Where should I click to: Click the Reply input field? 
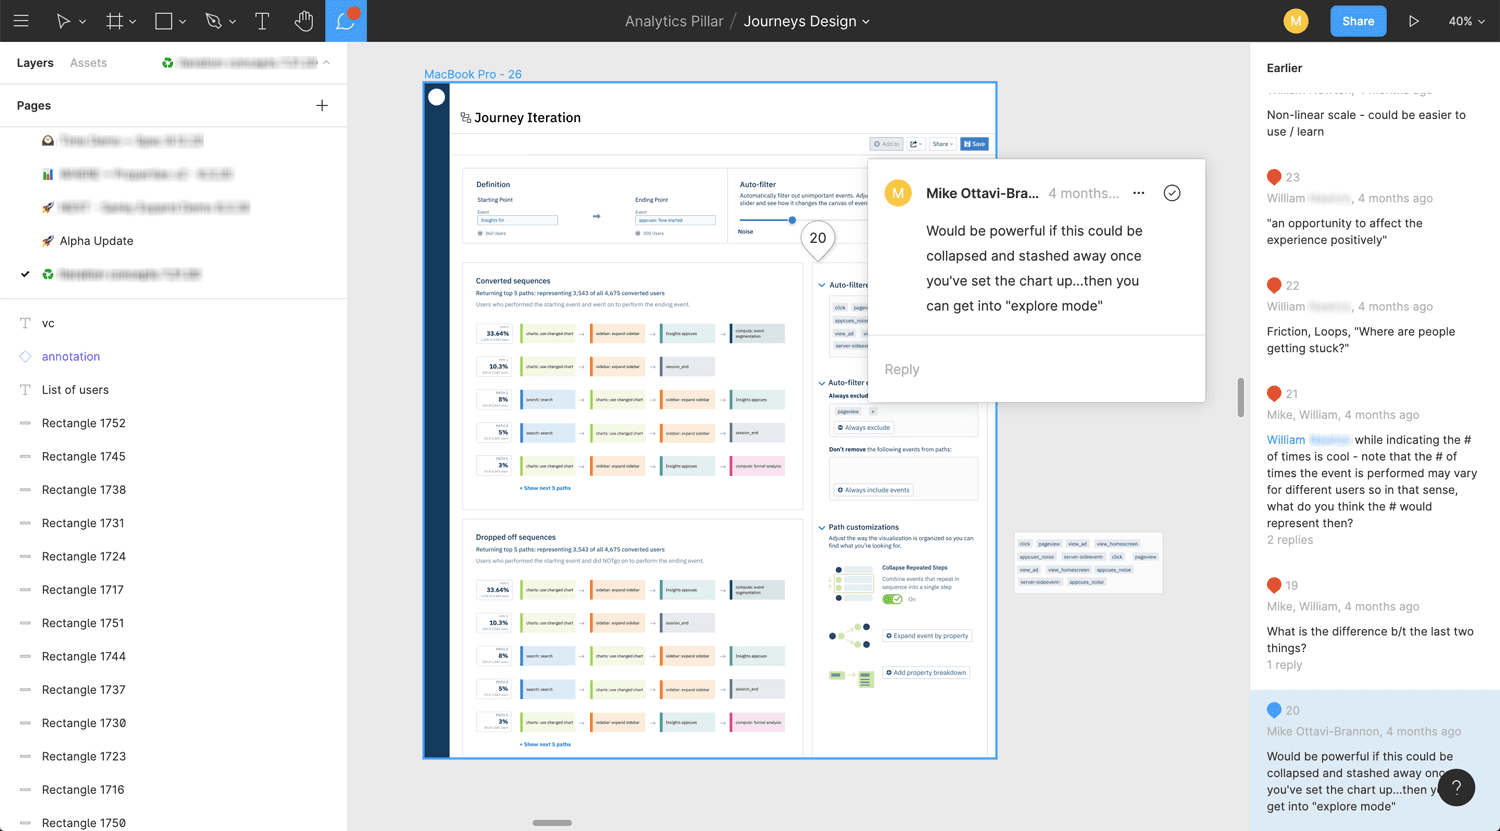1036,369
